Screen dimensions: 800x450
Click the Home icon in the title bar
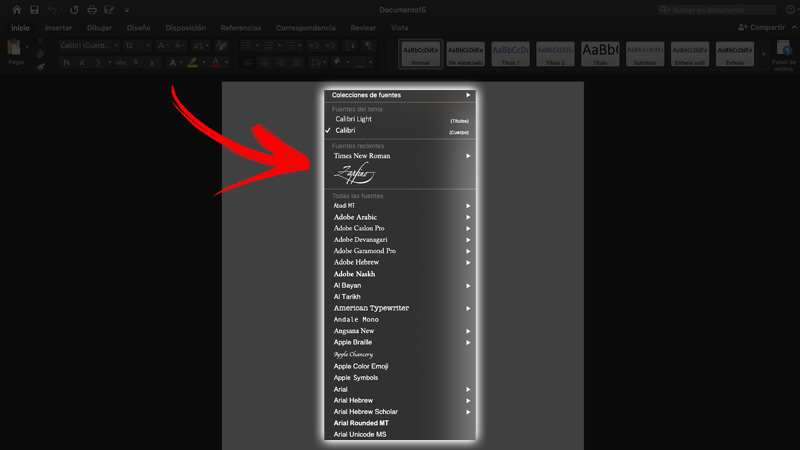[x=17, y=10]
